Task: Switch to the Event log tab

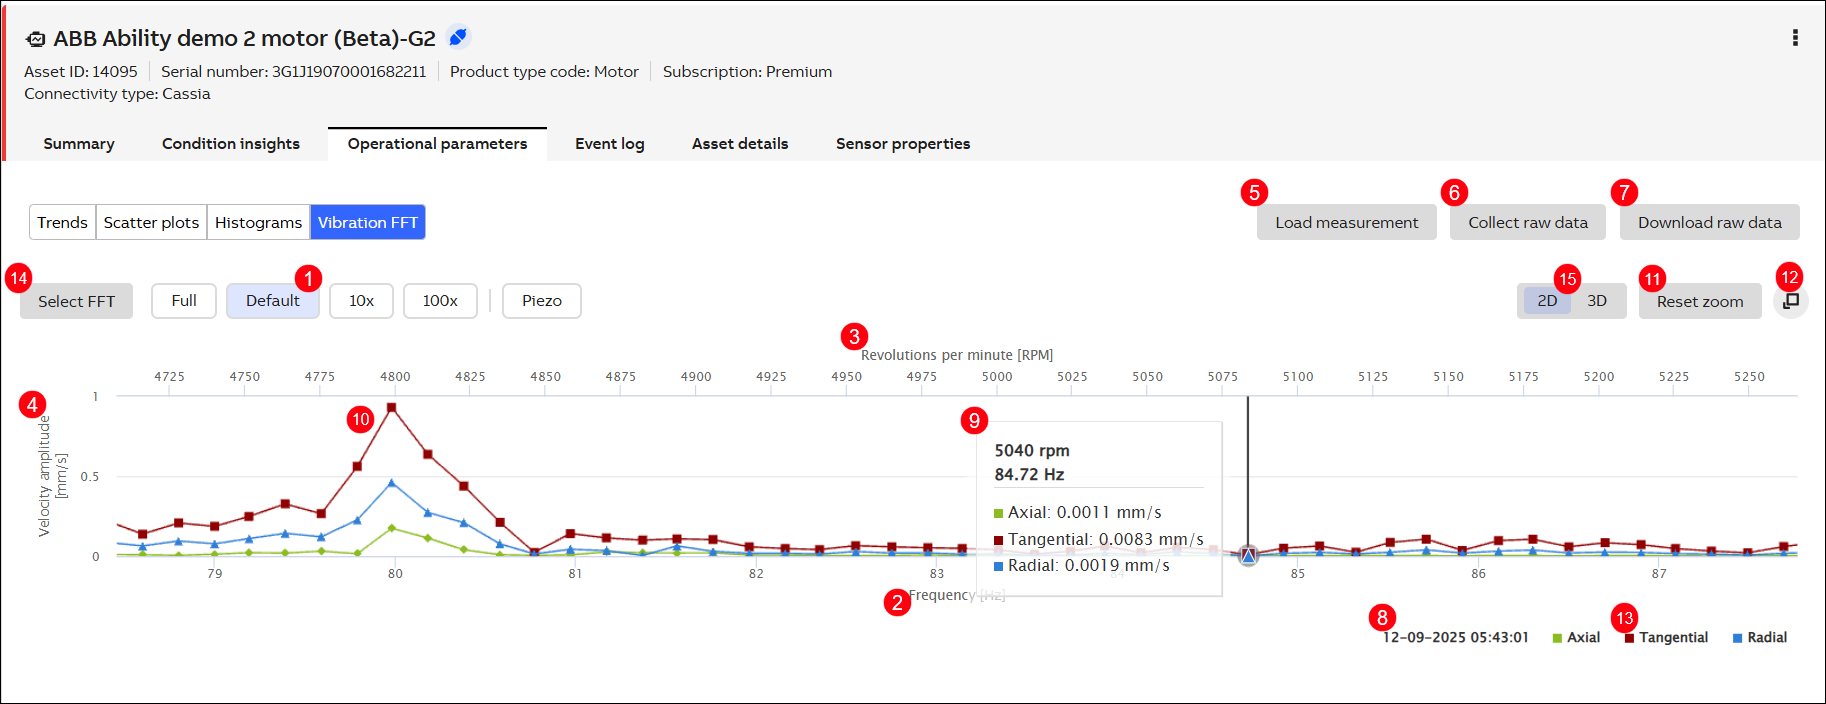Action: tap(609, 144)
